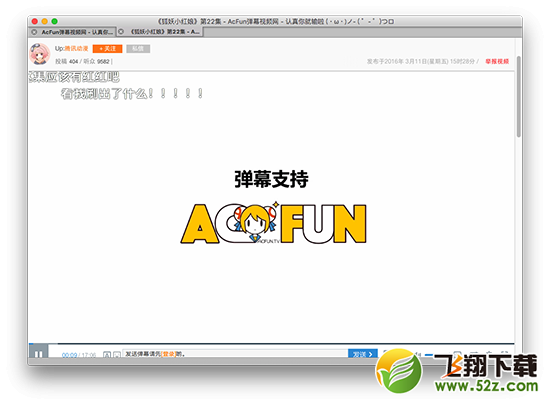Send danmaku with blue 发送 button
550x405 pixels.
pos(363,353)
